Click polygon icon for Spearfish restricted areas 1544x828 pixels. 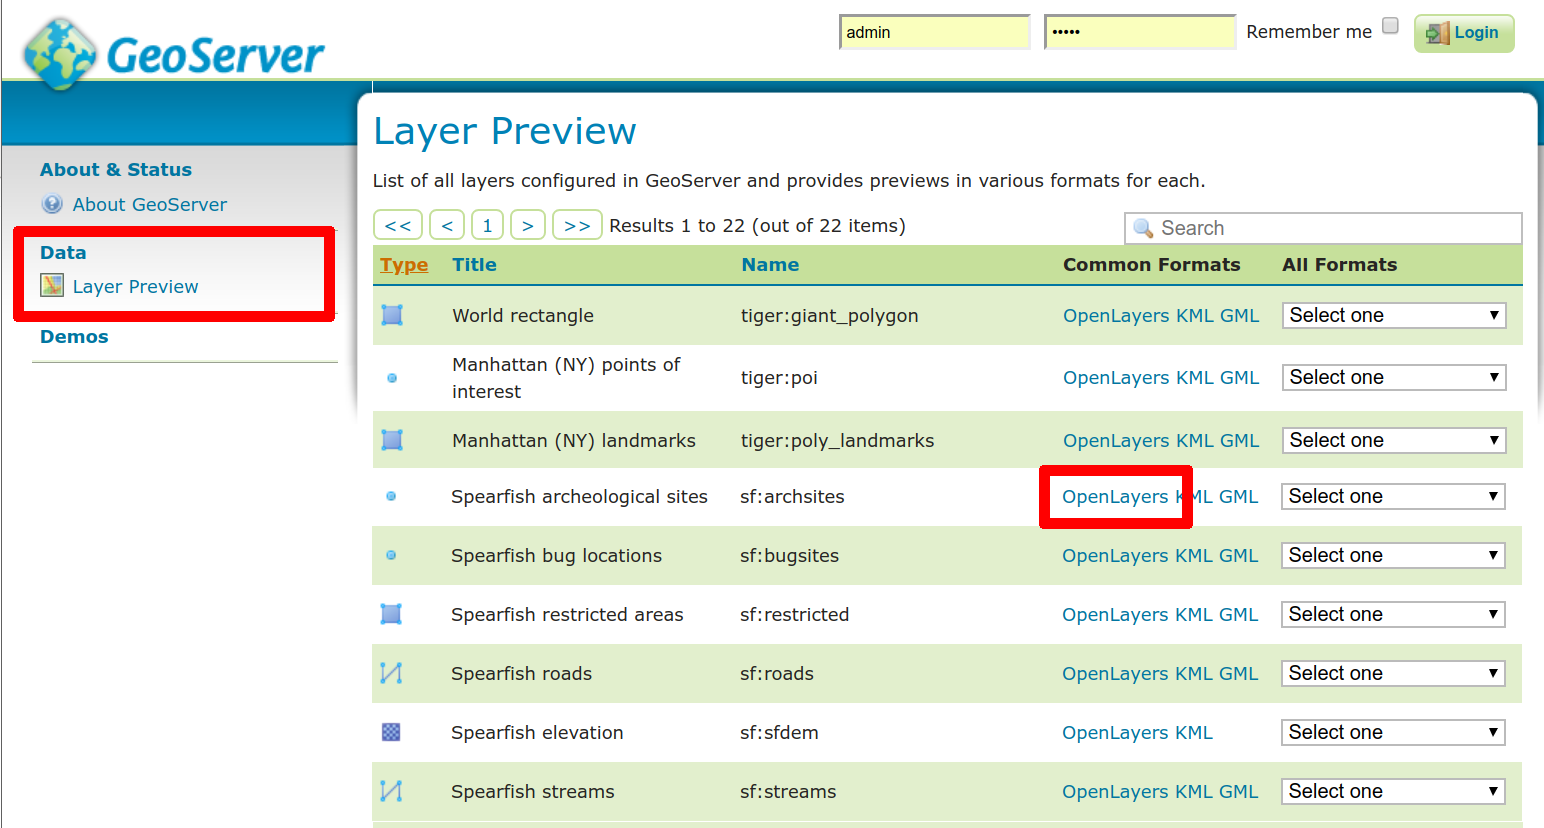[391, 614]
